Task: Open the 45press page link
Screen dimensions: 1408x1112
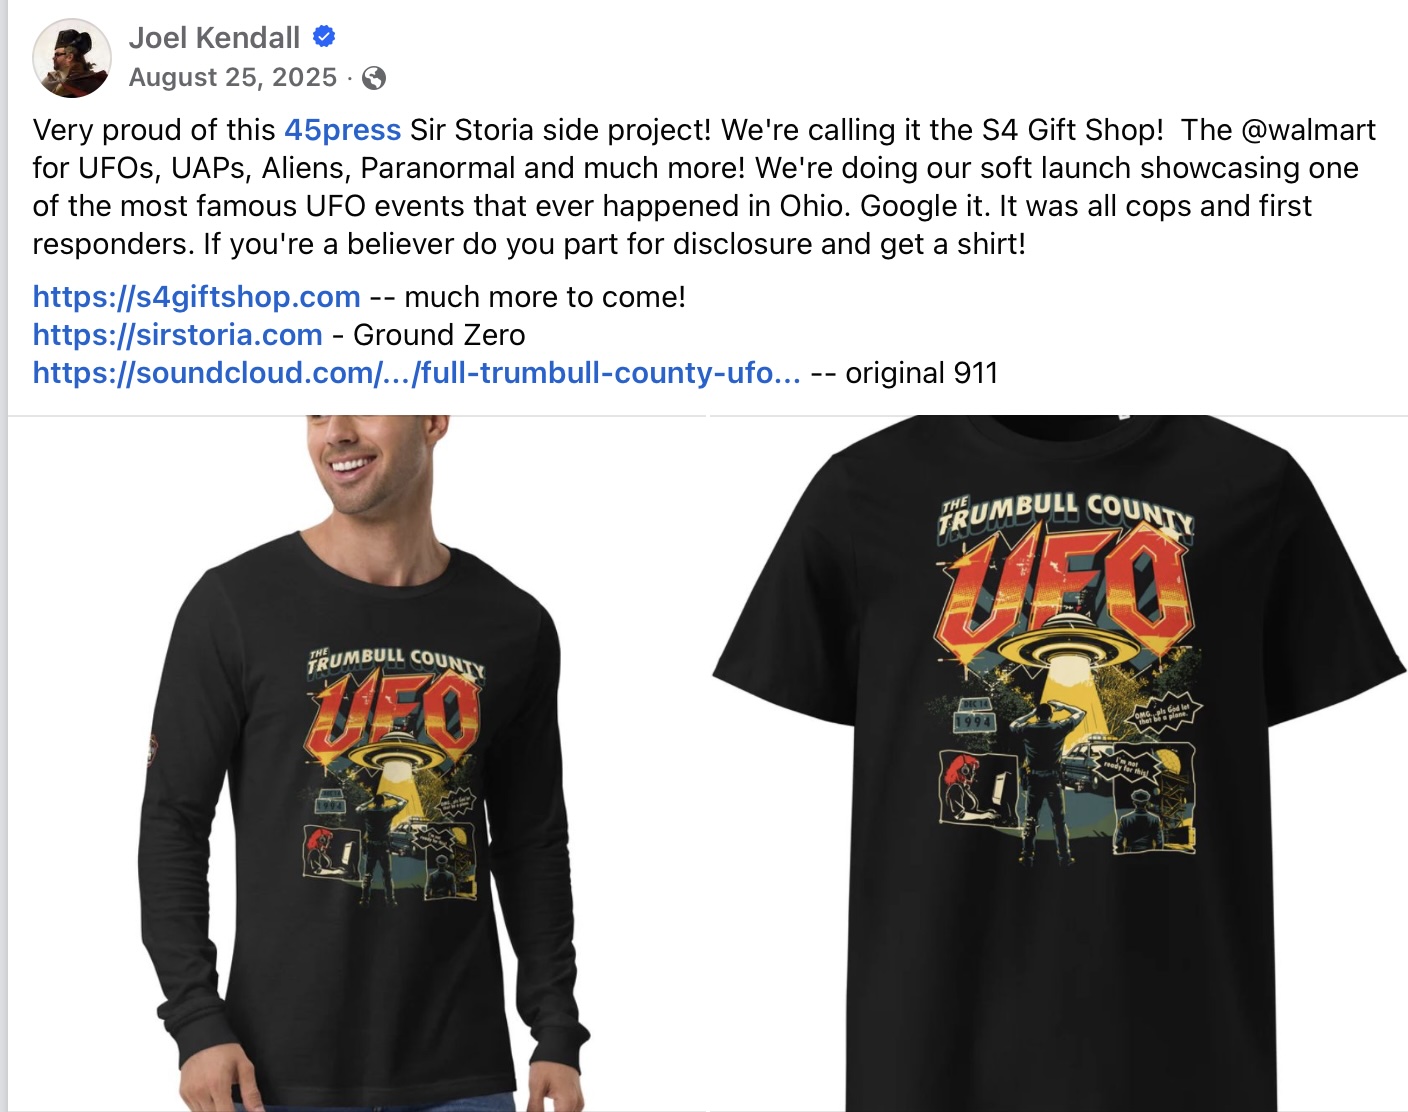Action: [x=343, y=130]
